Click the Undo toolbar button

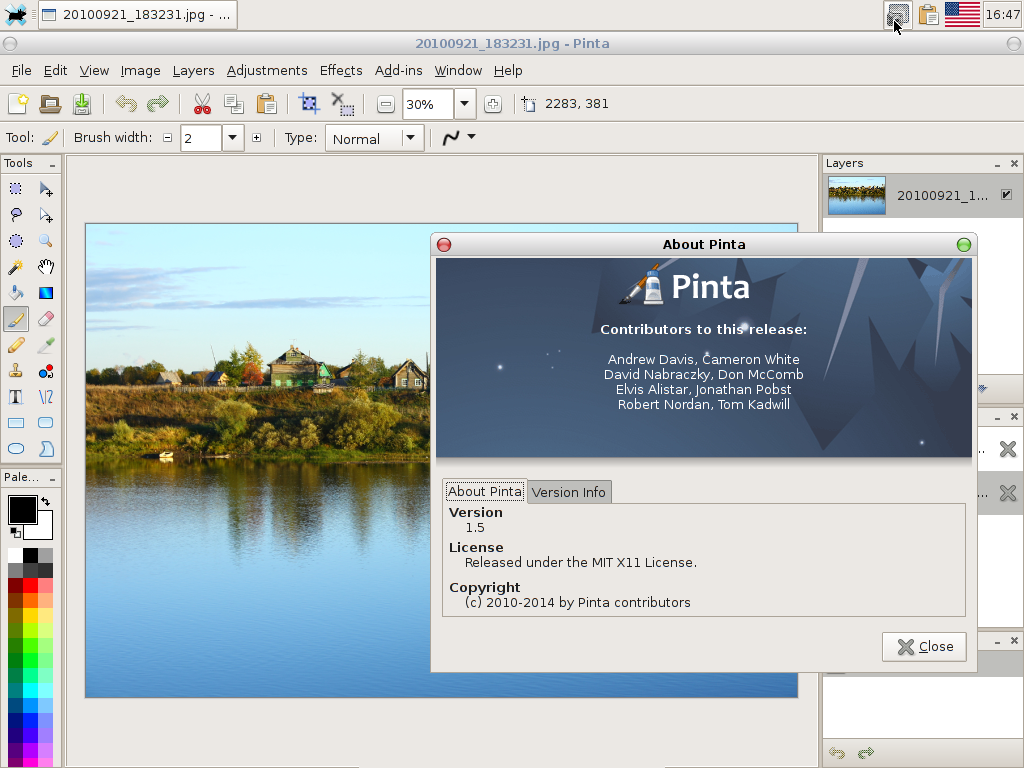[x=126, y=104]
